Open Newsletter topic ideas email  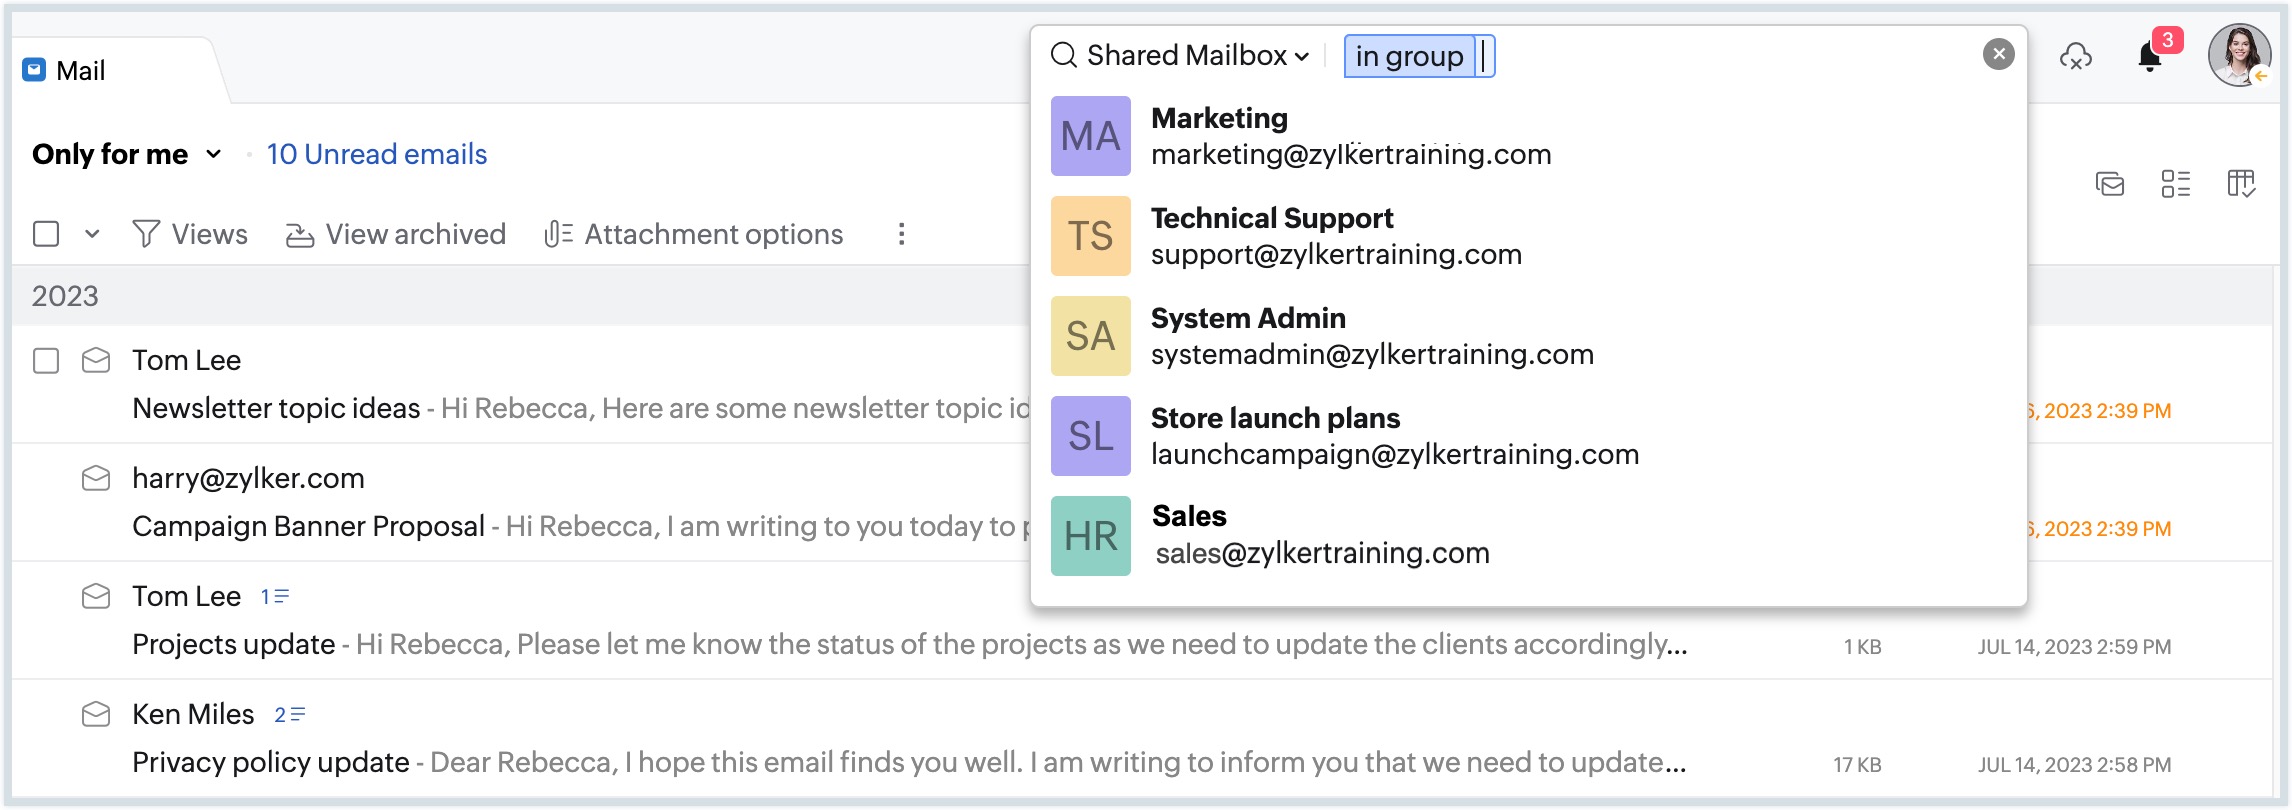click(x=276, y=408)
